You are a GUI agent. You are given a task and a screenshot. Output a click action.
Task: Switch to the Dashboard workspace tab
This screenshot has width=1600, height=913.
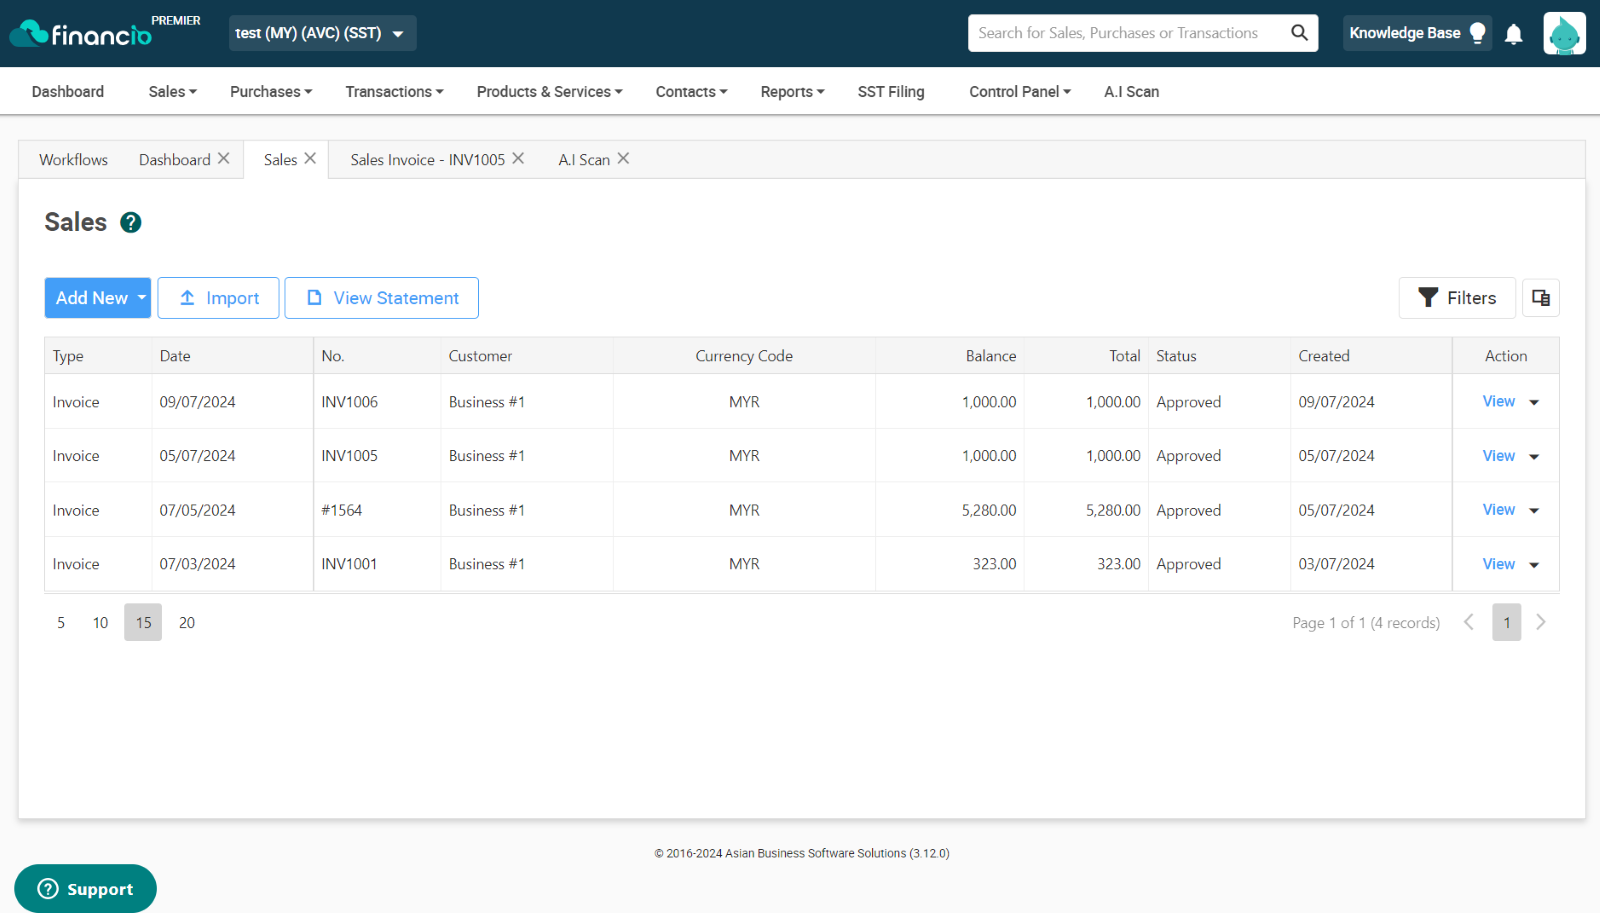[174, 159]
